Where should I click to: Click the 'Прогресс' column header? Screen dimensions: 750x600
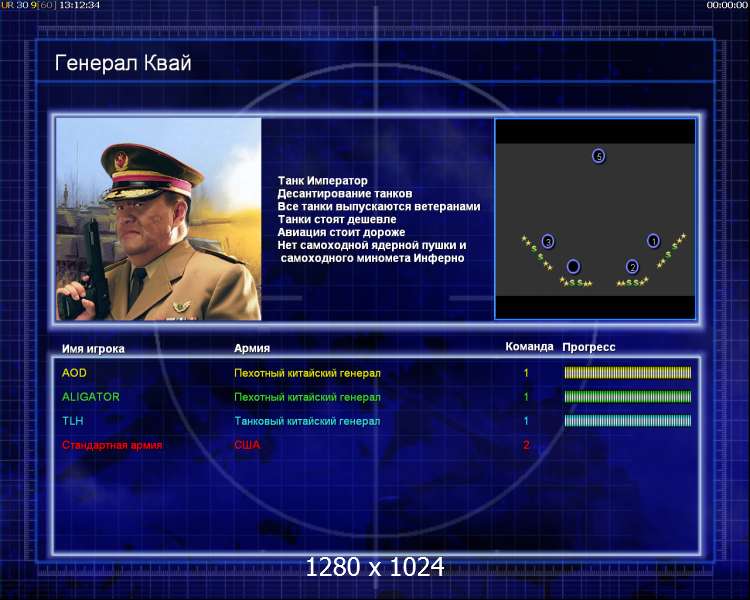click(589, 347)
